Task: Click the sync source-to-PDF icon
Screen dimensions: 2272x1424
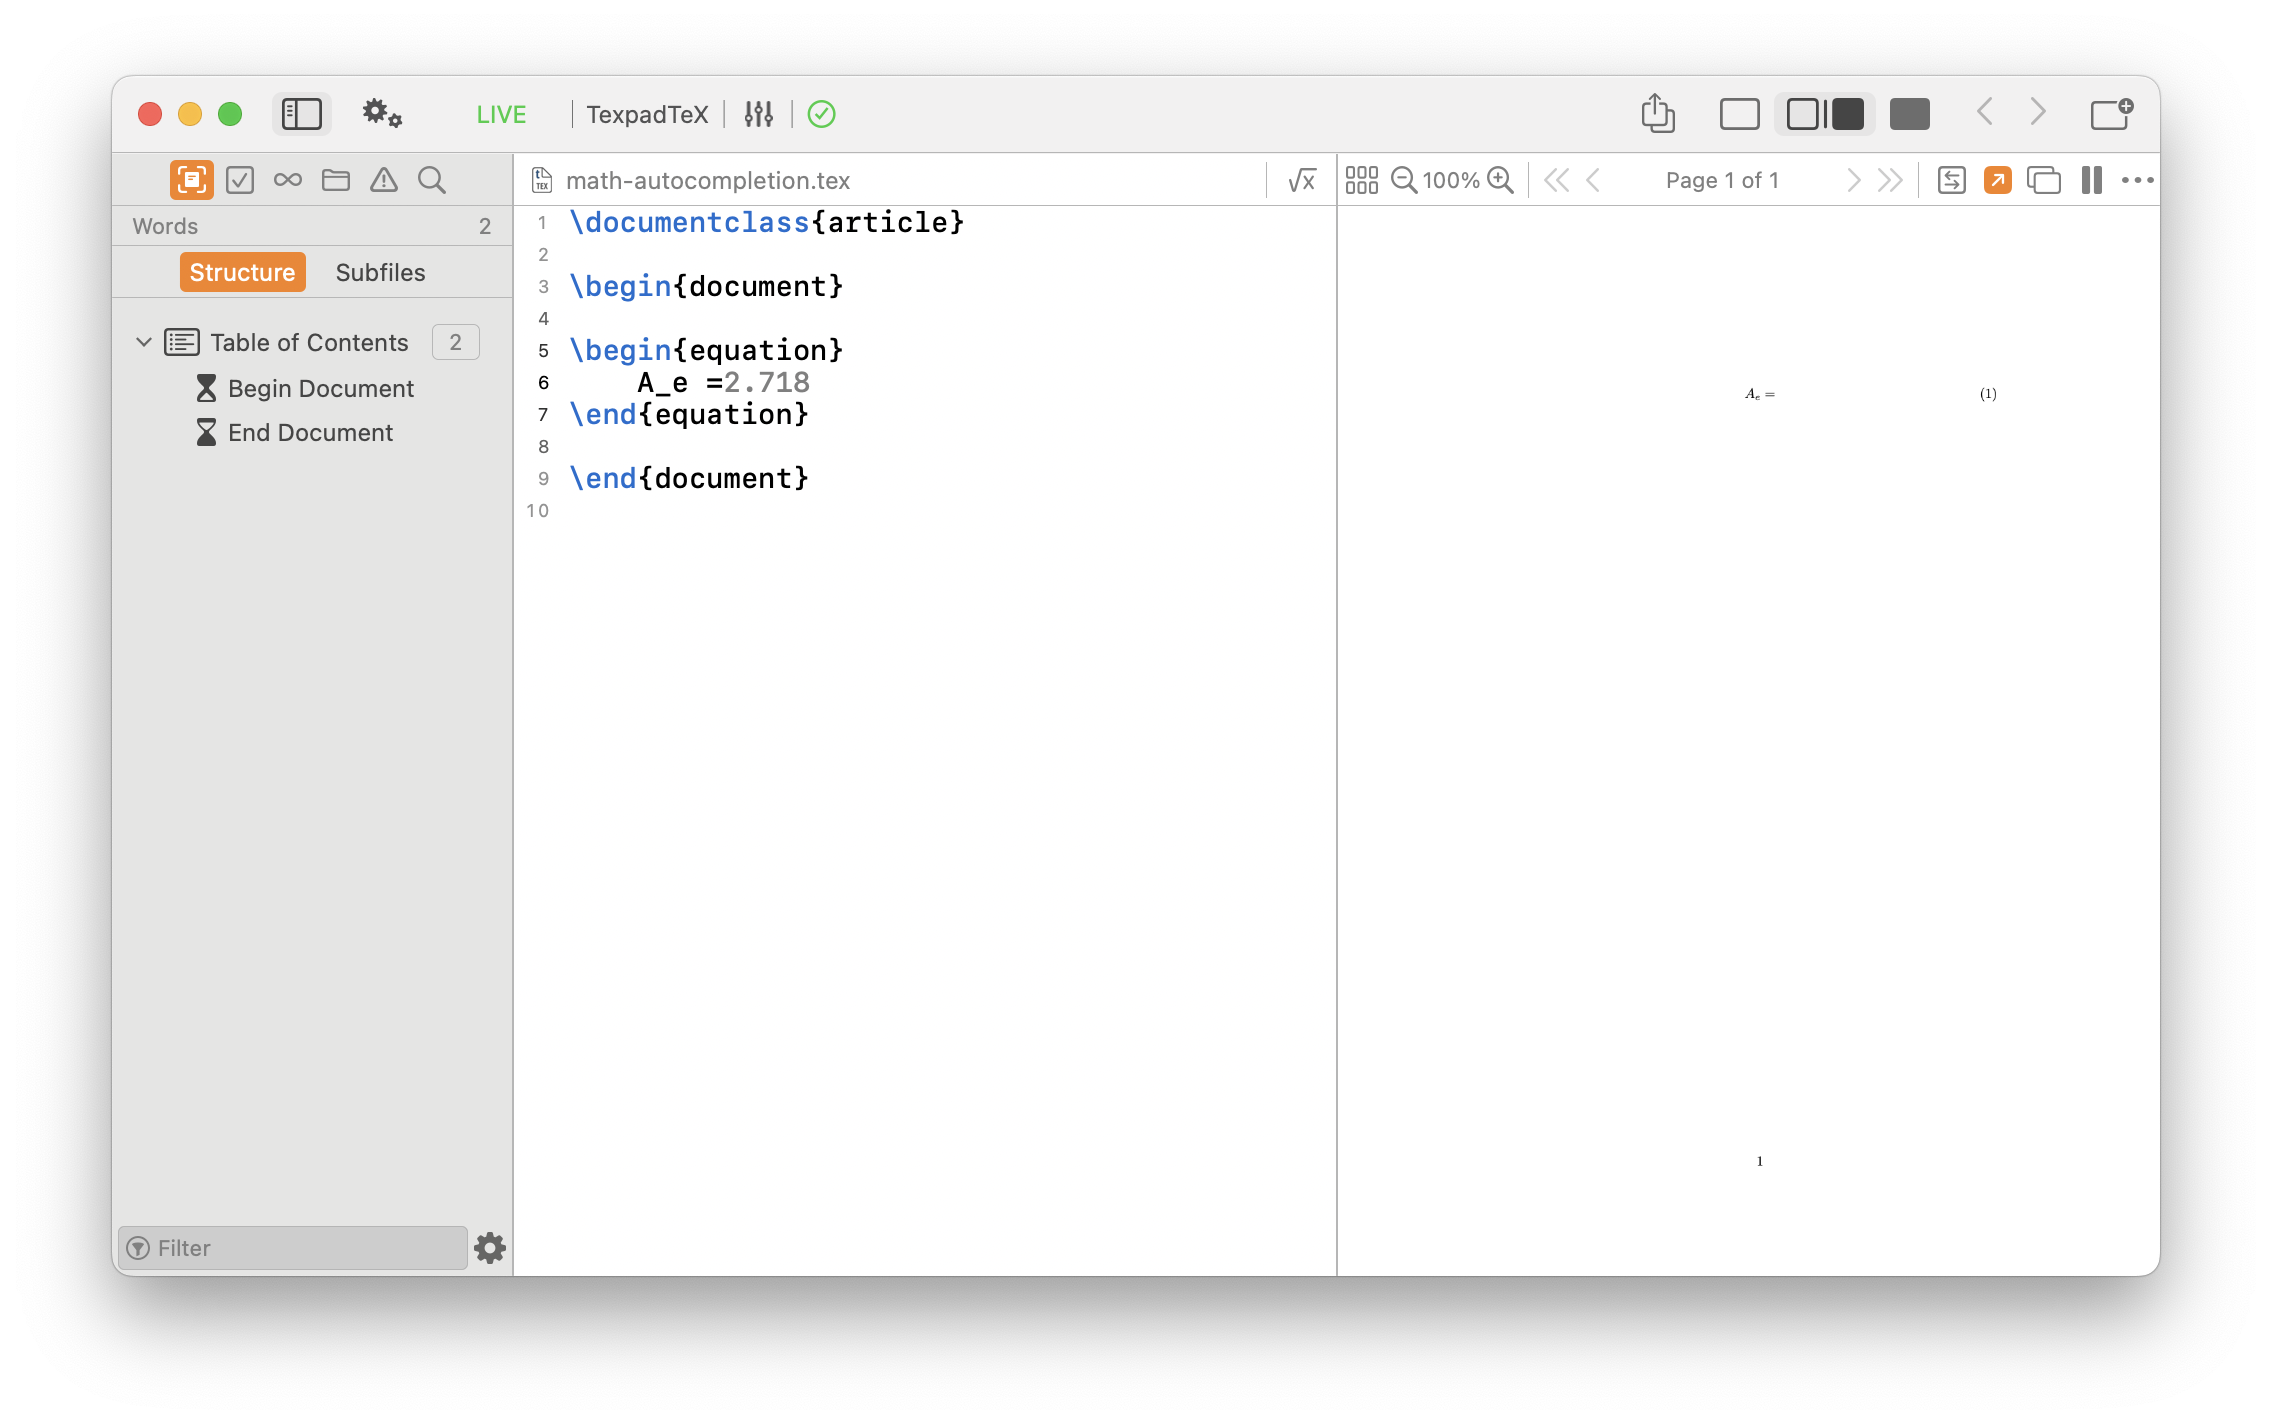Action: [1952, 180]
